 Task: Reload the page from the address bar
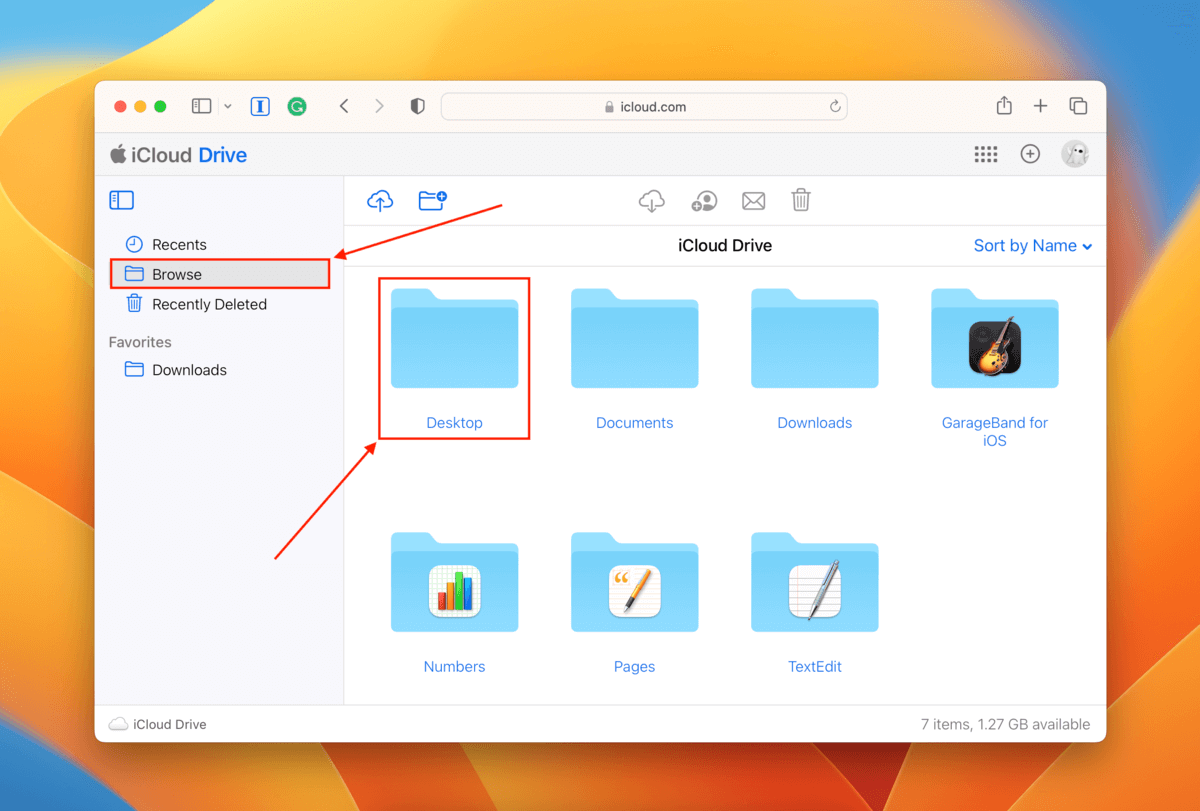835,107
